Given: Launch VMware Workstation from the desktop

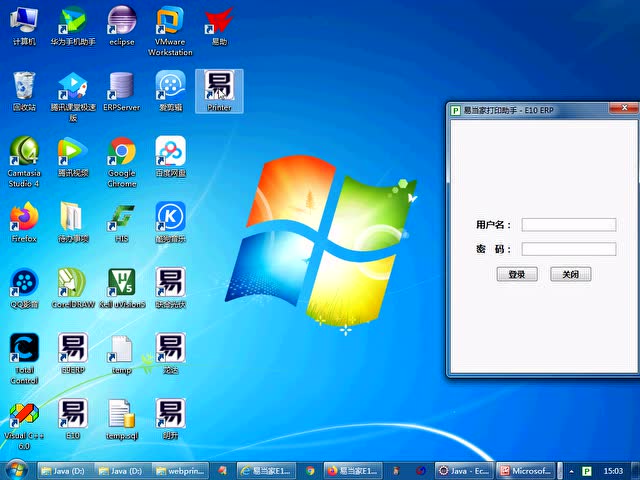Looking at the screenshot, I should [x=170, y=31].
